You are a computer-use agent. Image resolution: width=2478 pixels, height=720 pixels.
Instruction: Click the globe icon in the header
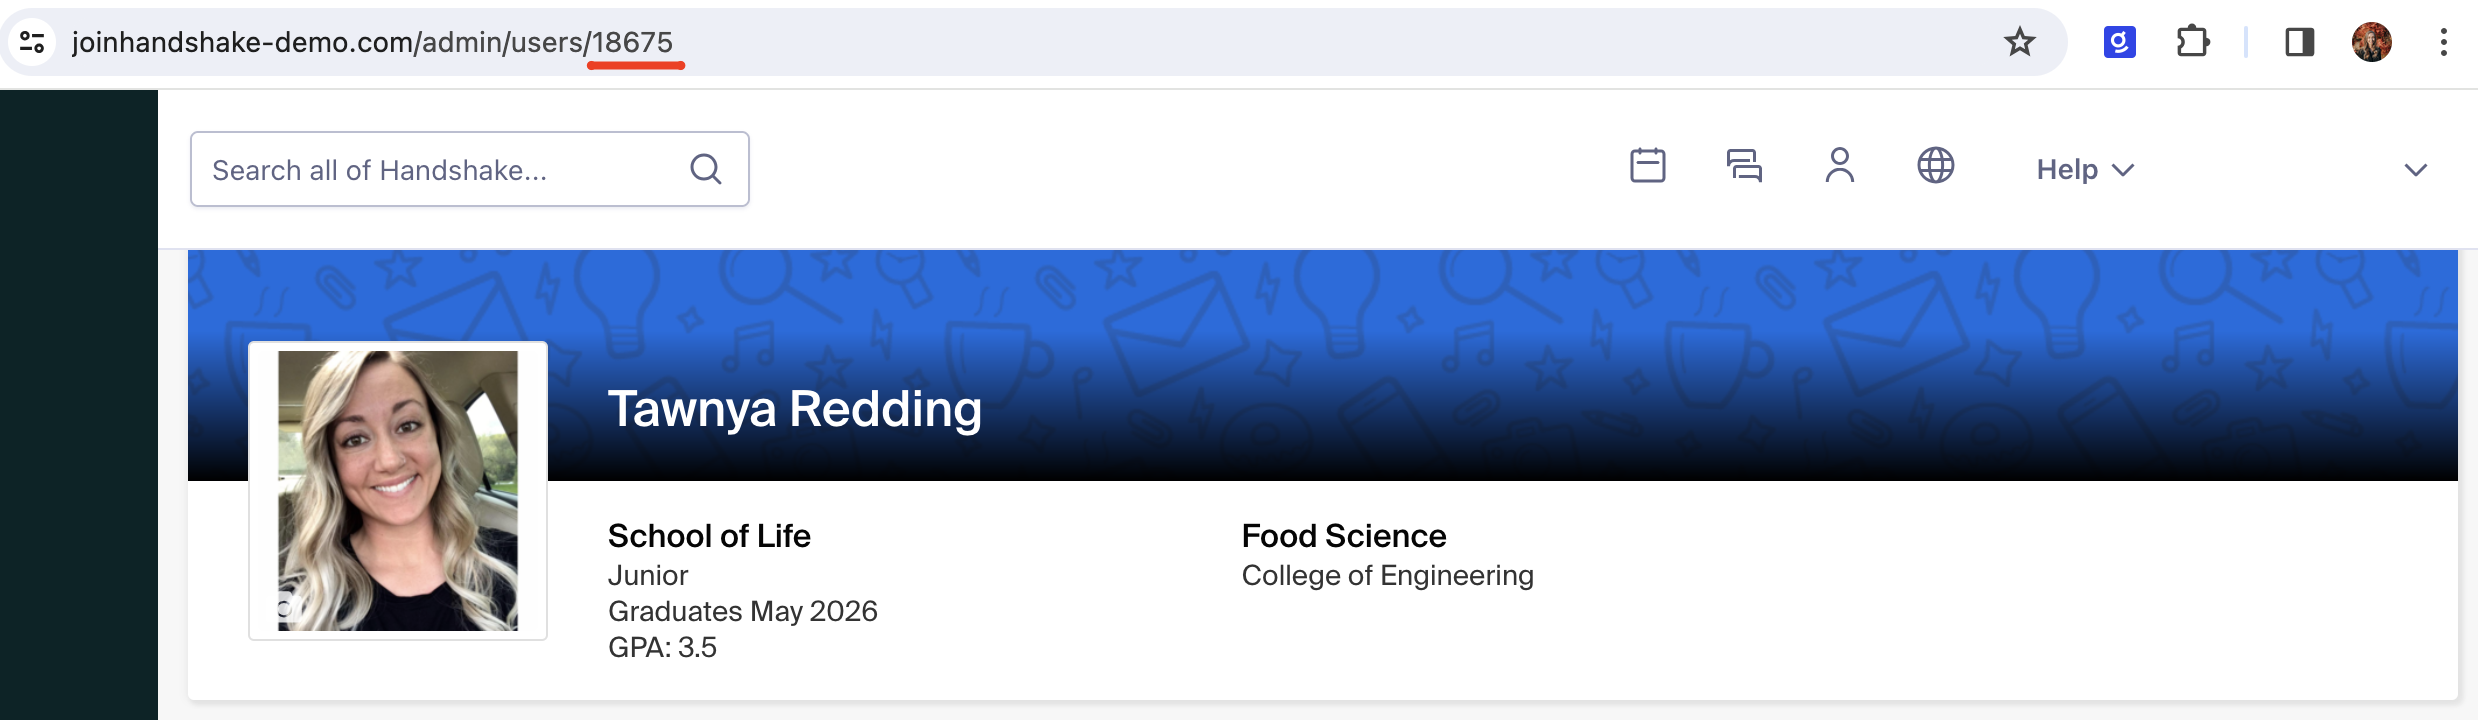(1936, 166)
